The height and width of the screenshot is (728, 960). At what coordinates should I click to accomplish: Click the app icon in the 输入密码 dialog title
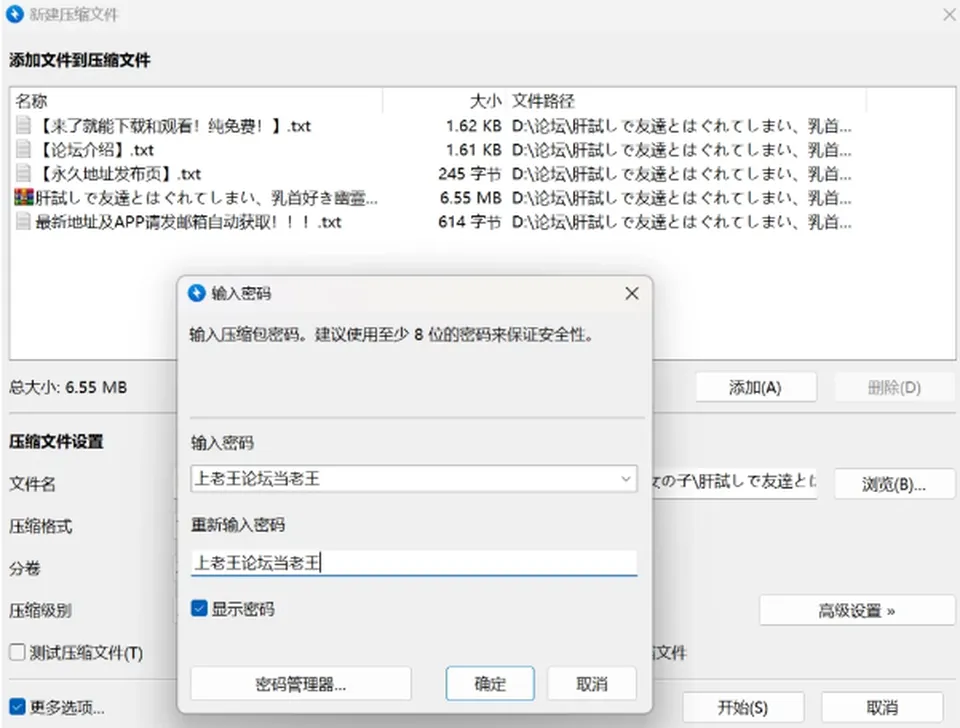tap(197, 293)
